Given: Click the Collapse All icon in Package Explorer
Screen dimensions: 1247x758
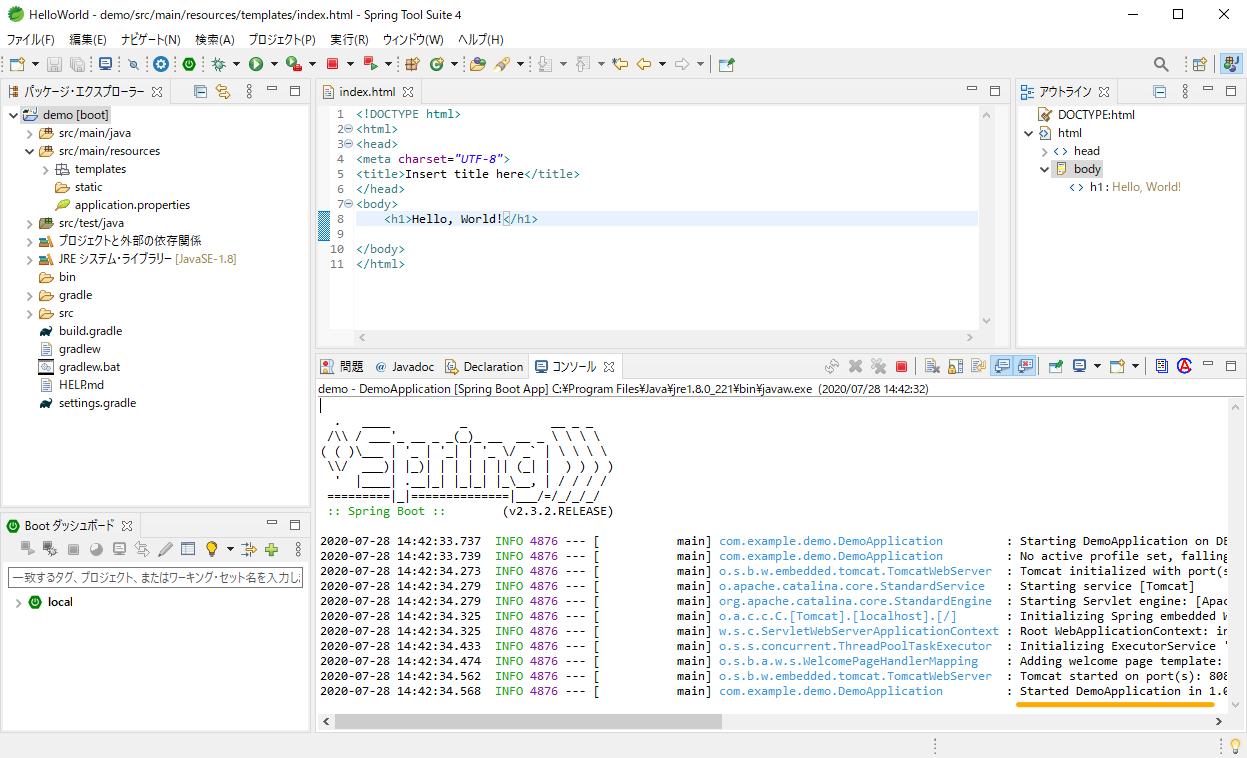Looking at the screenshot, I should point(200,91).
